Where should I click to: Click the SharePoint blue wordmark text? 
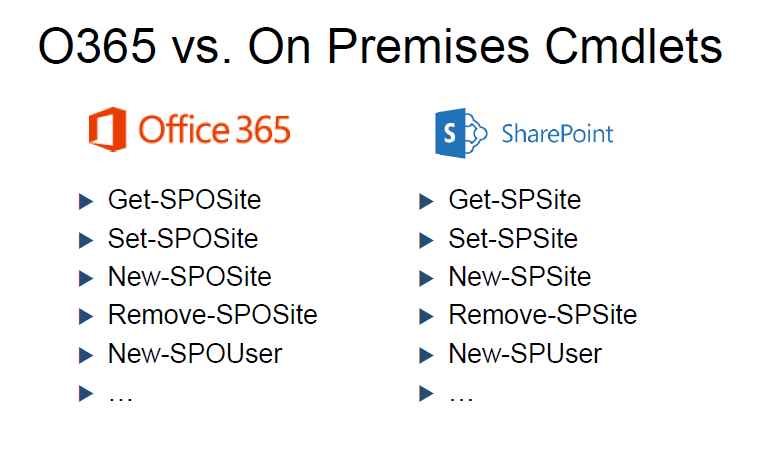pos(557,134)
